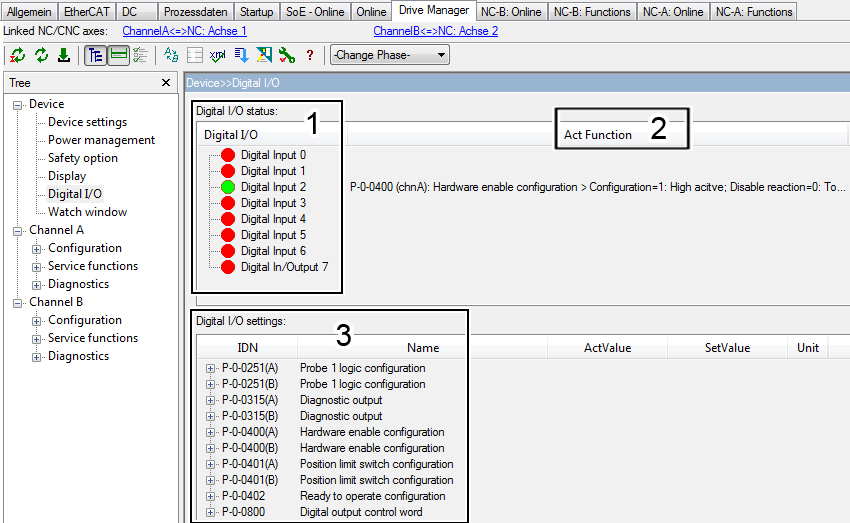
Task: Switch to the NC-A: Functions tab
Action: coord(754,12)
